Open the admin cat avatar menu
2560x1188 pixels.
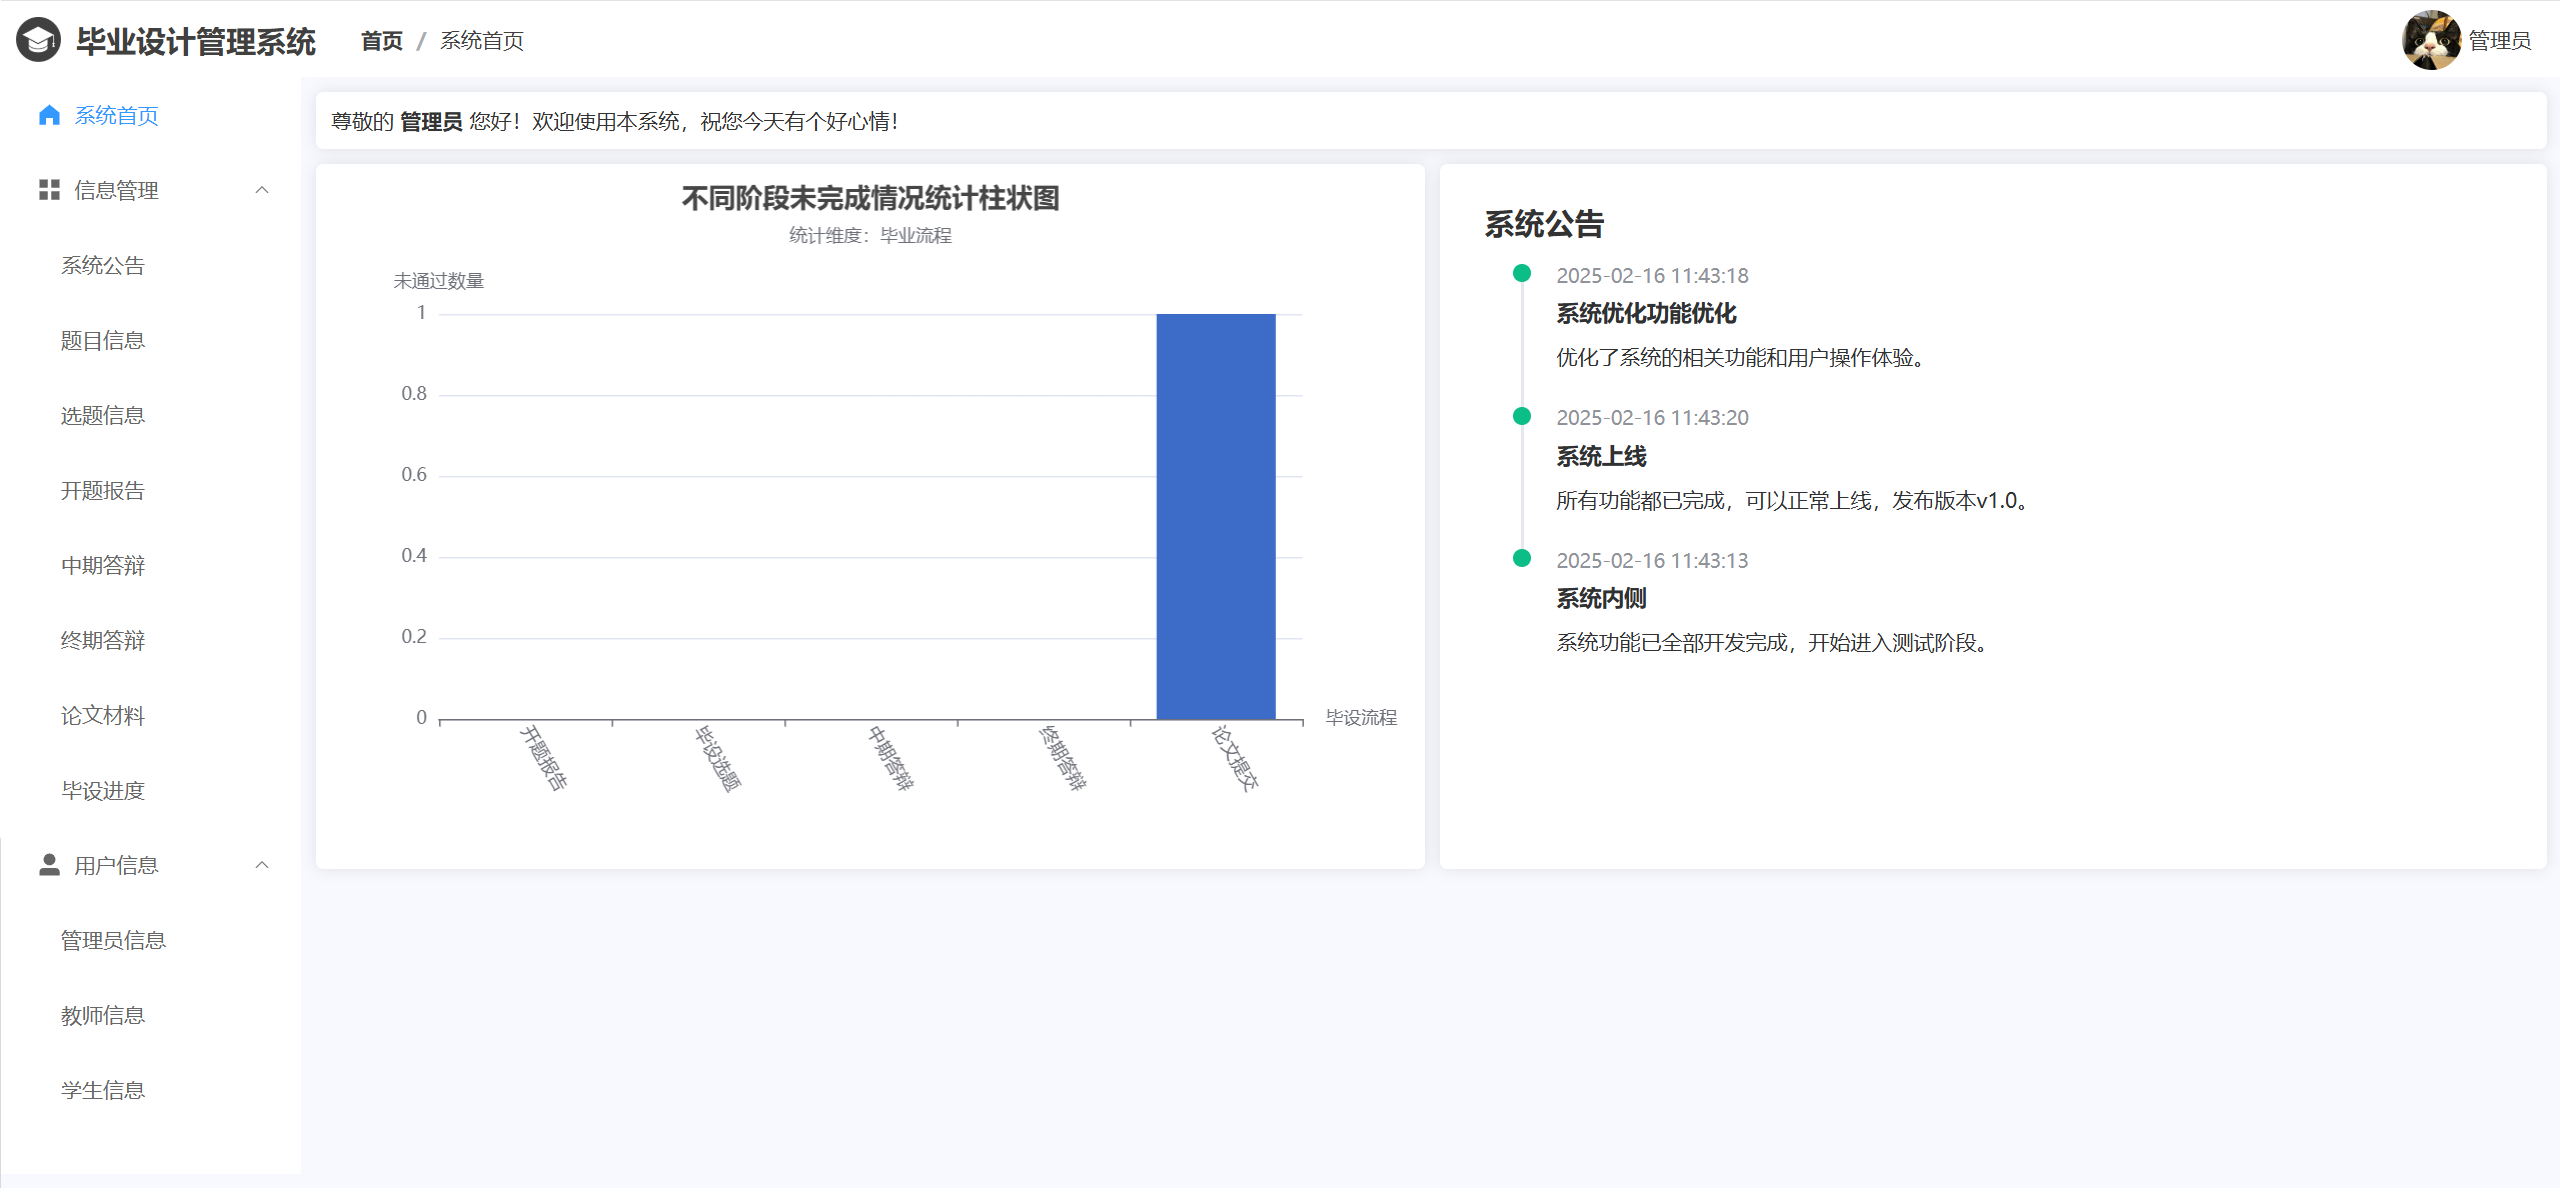pos(2431,40)
